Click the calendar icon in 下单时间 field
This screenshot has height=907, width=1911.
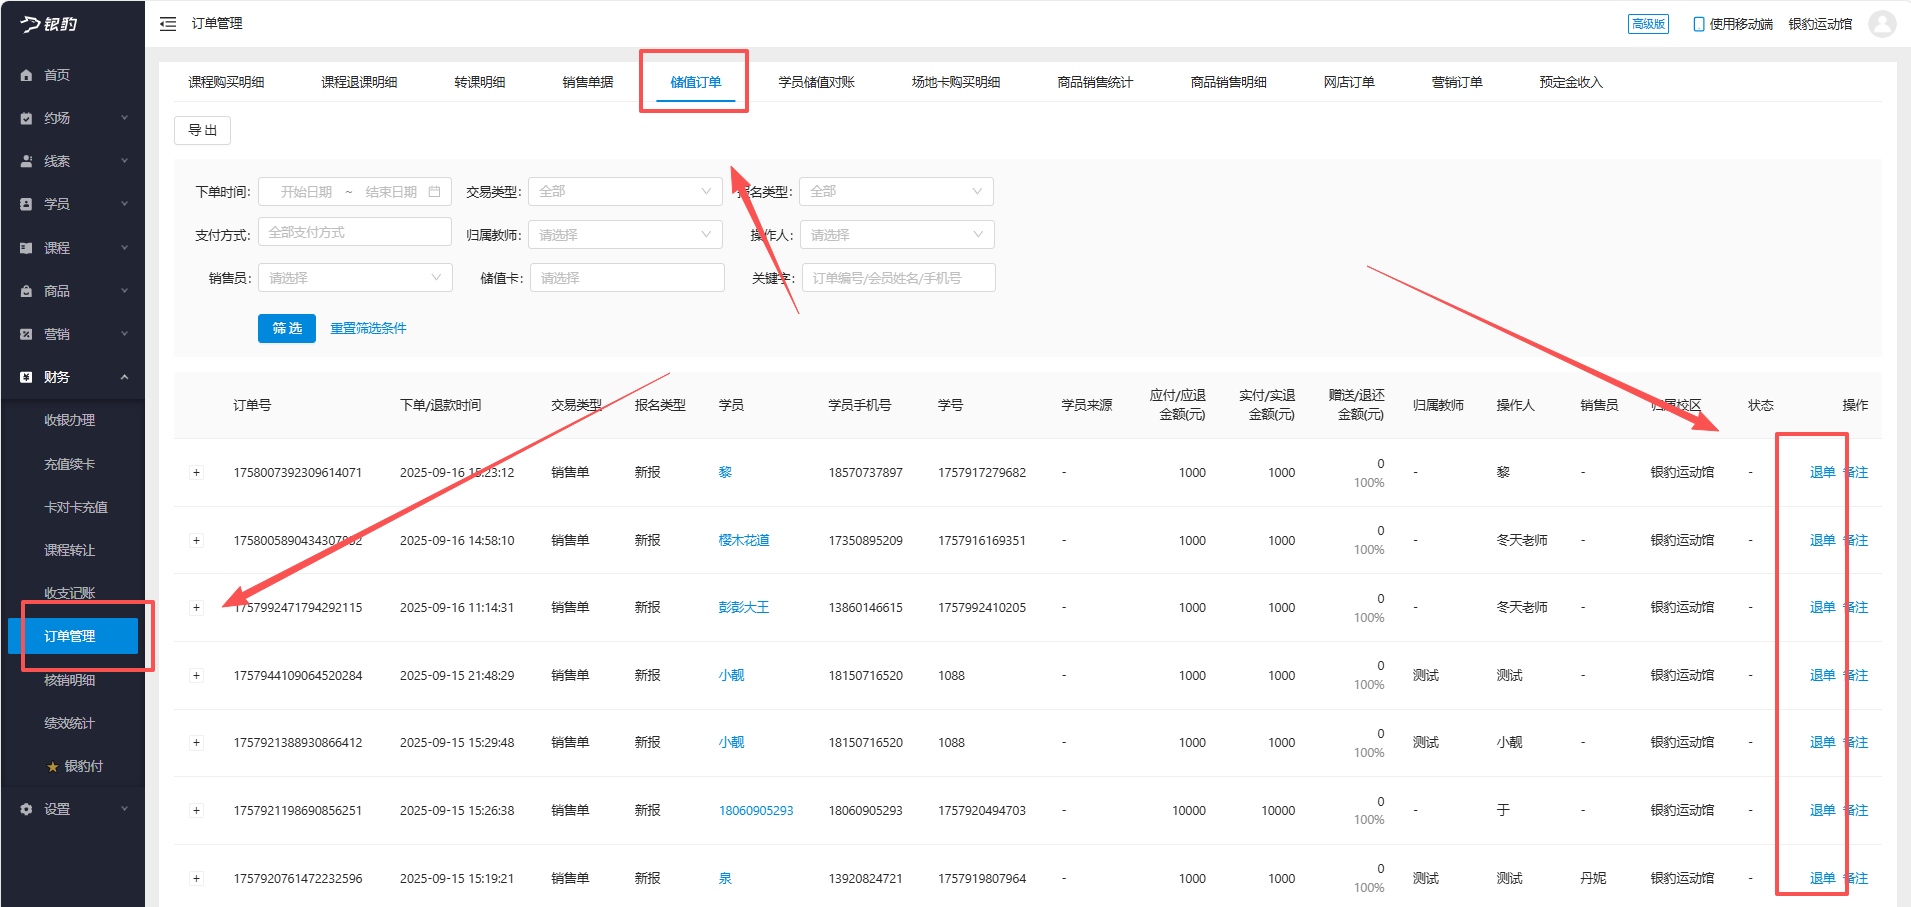[434, 191]
